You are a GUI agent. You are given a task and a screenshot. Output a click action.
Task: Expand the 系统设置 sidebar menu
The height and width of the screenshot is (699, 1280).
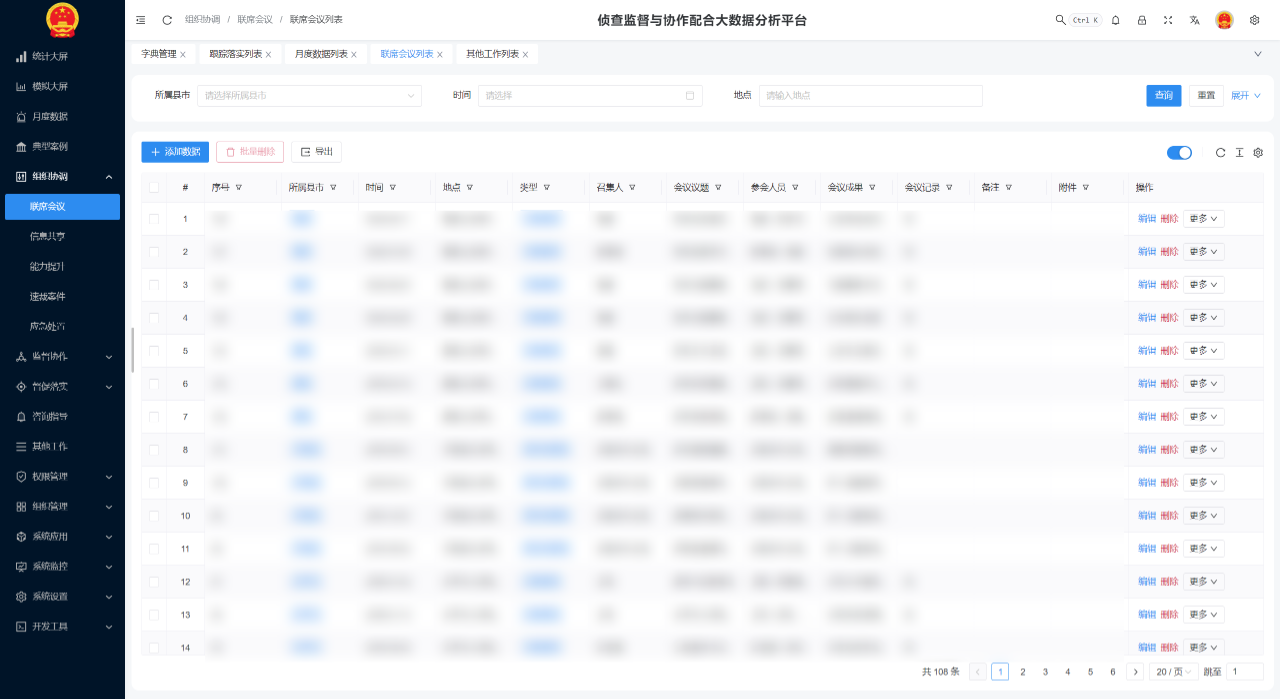[x=62, y=596]
